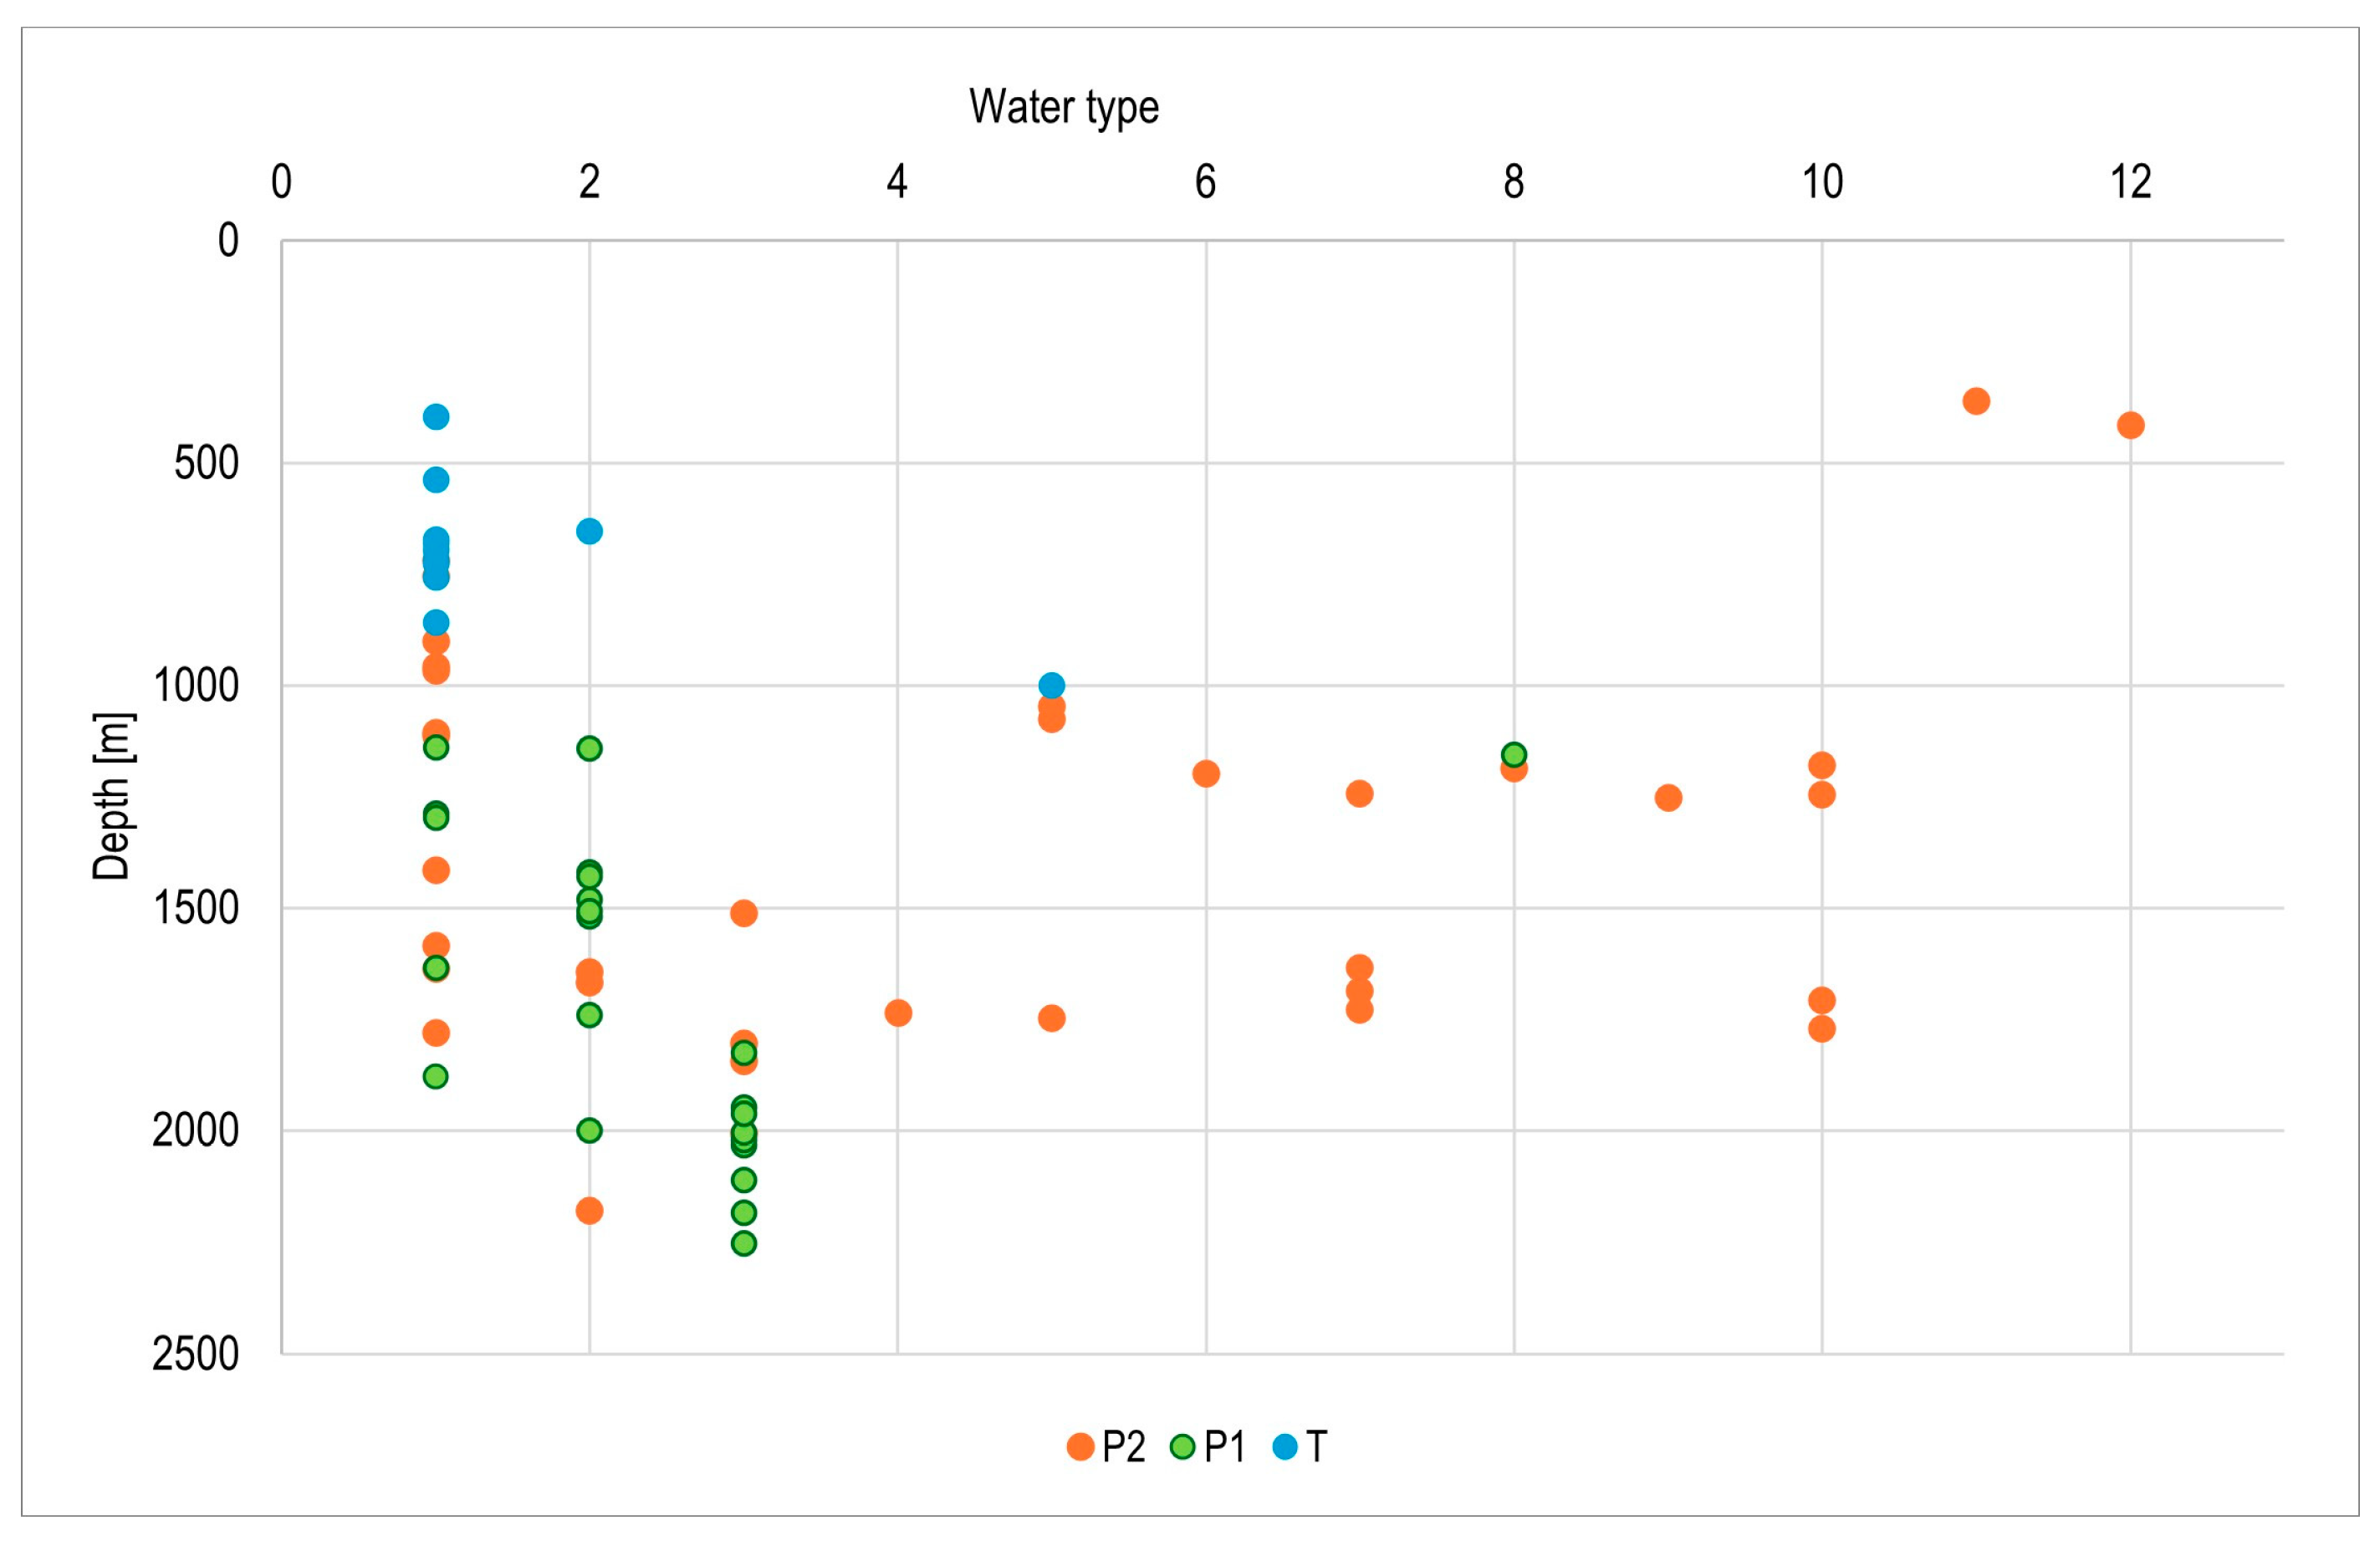Click the orange point at water type 9
This screenshot has width=2380, height=1546.
[1668, 797]
